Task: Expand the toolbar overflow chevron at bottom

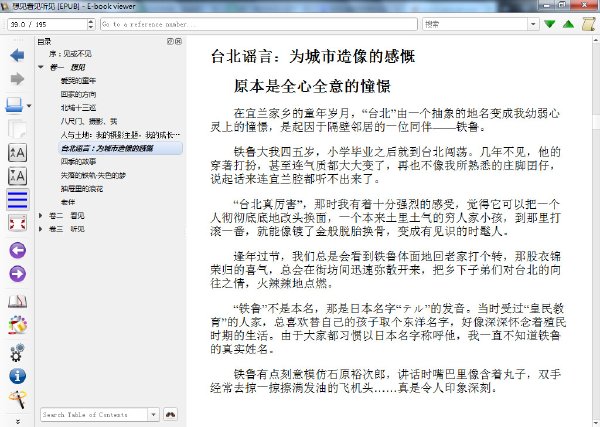Action: pyautogui.click(x=18, y=421)
